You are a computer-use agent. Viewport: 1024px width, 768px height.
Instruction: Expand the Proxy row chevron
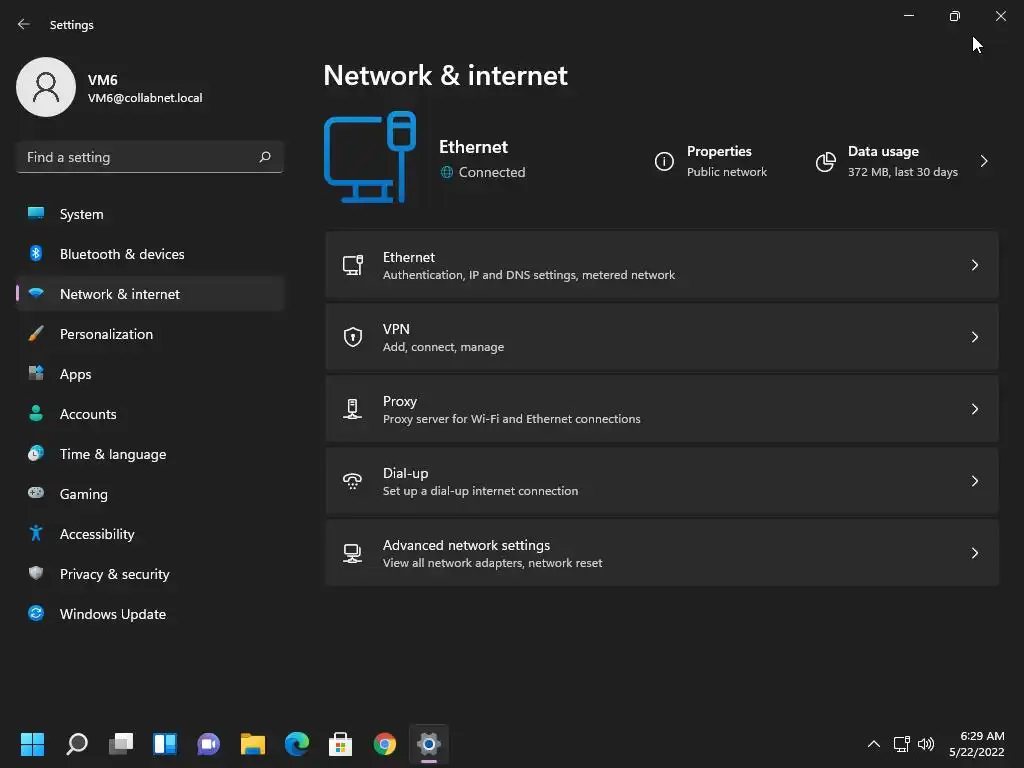coord(975,409)
